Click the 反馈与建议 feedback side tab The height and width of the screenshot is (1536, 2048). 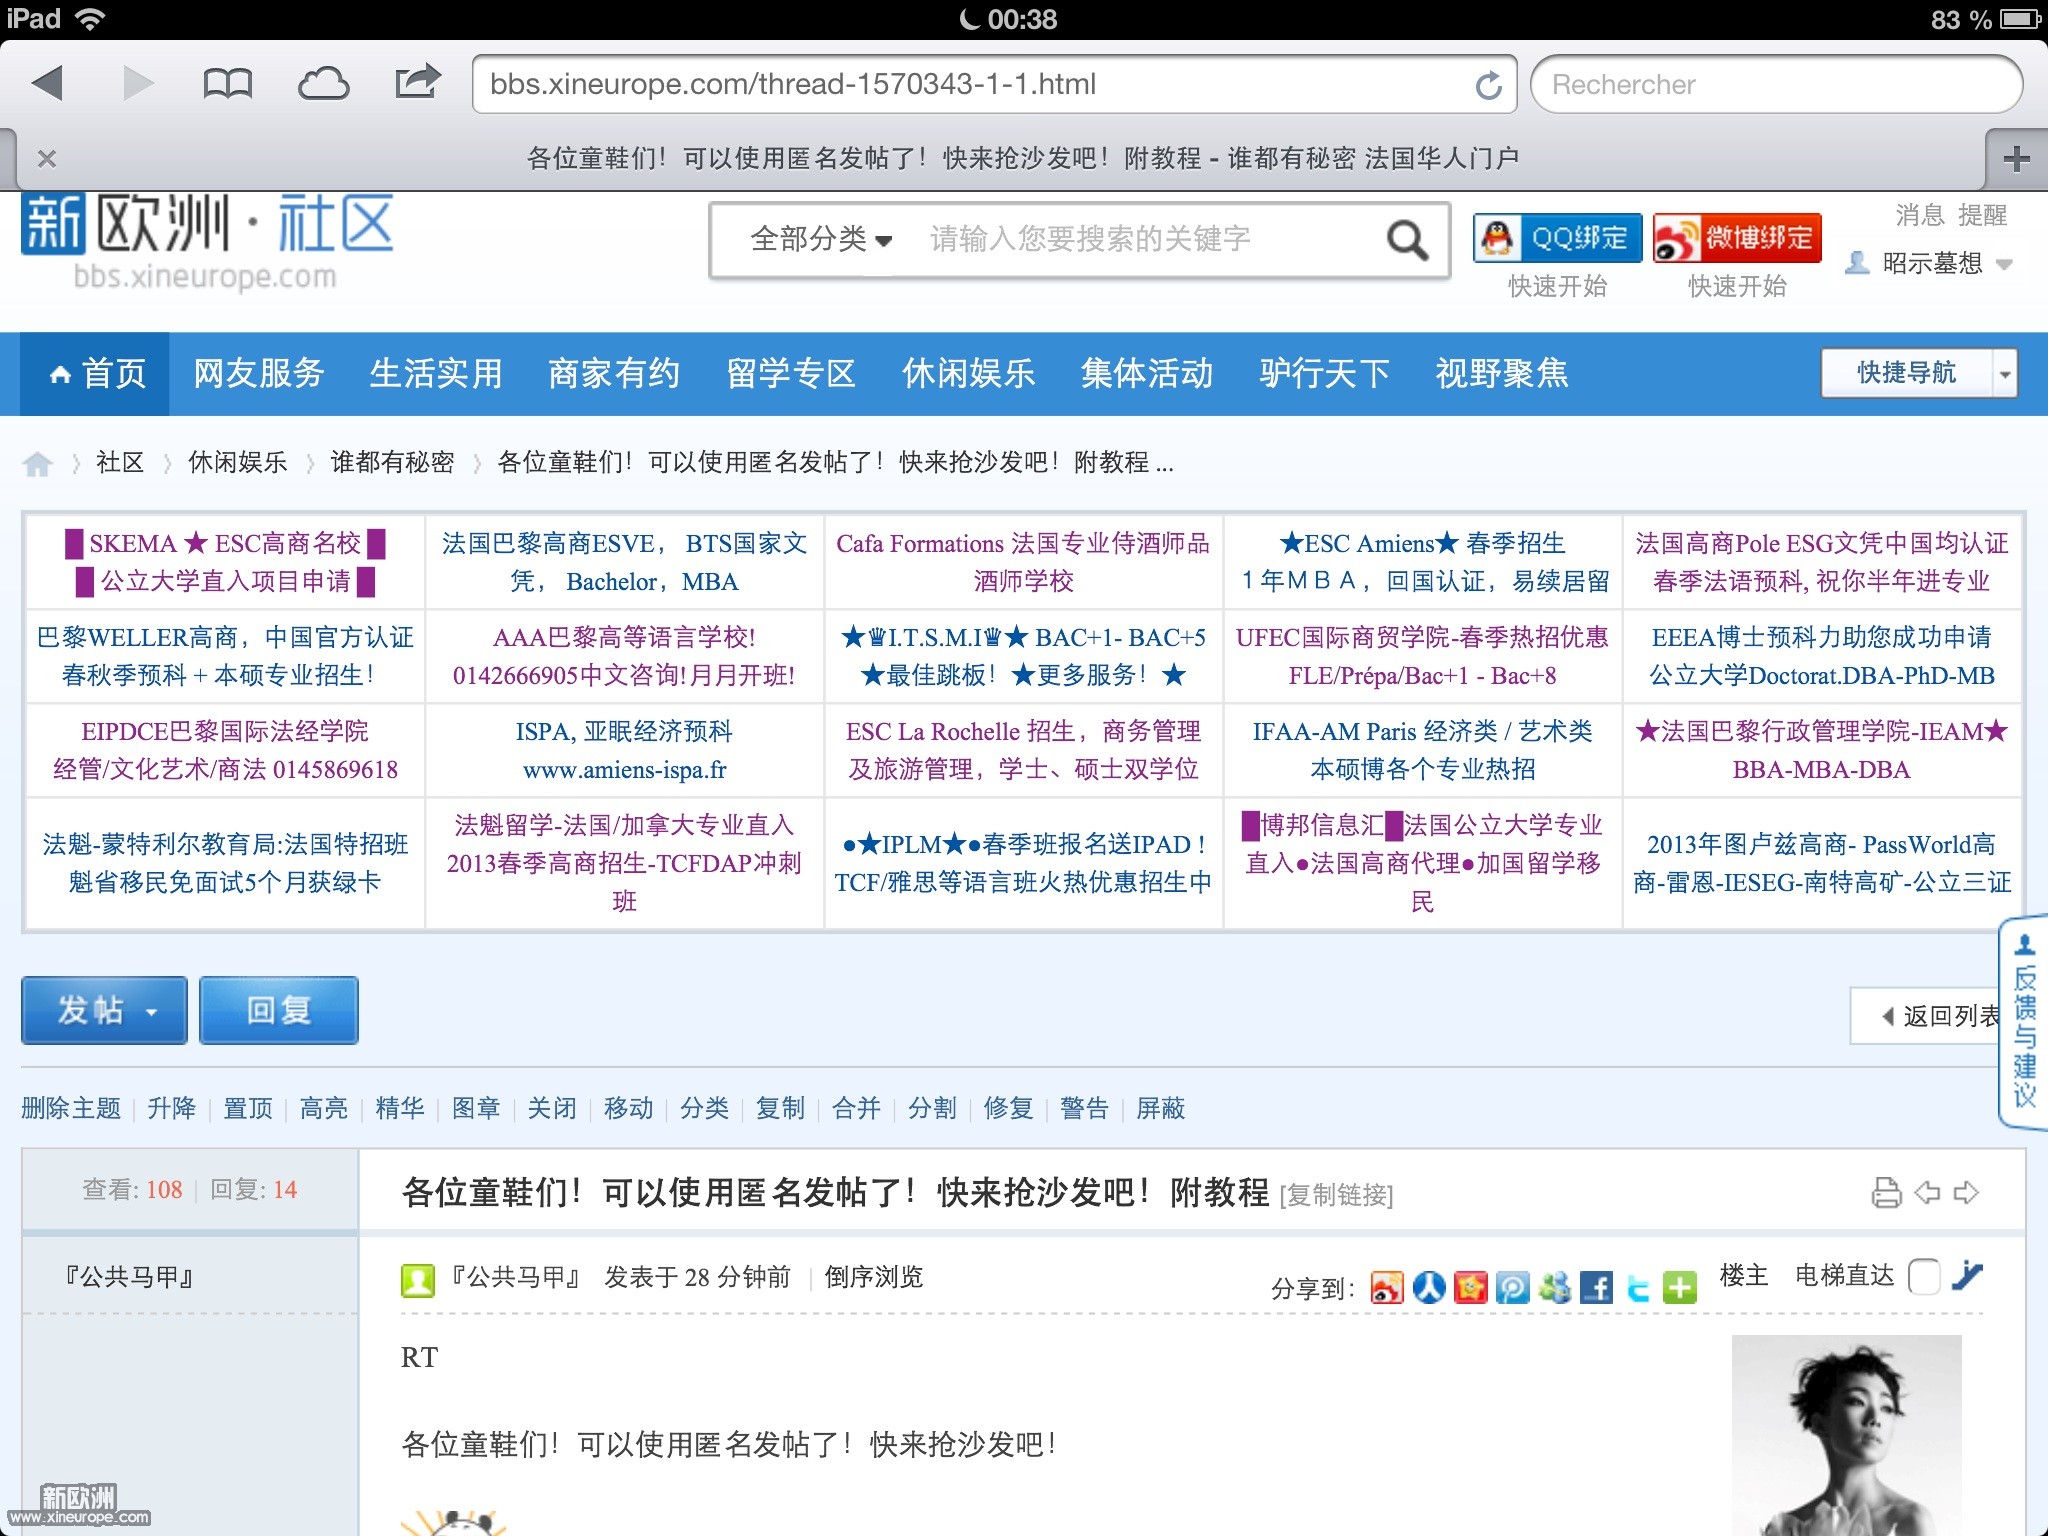[2023, 1023]
